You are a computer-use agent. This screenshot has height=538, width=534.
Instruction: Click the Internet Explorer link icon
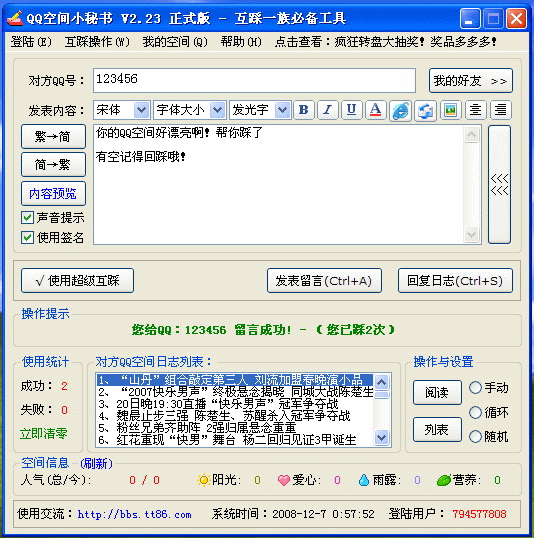coord(400,111)
